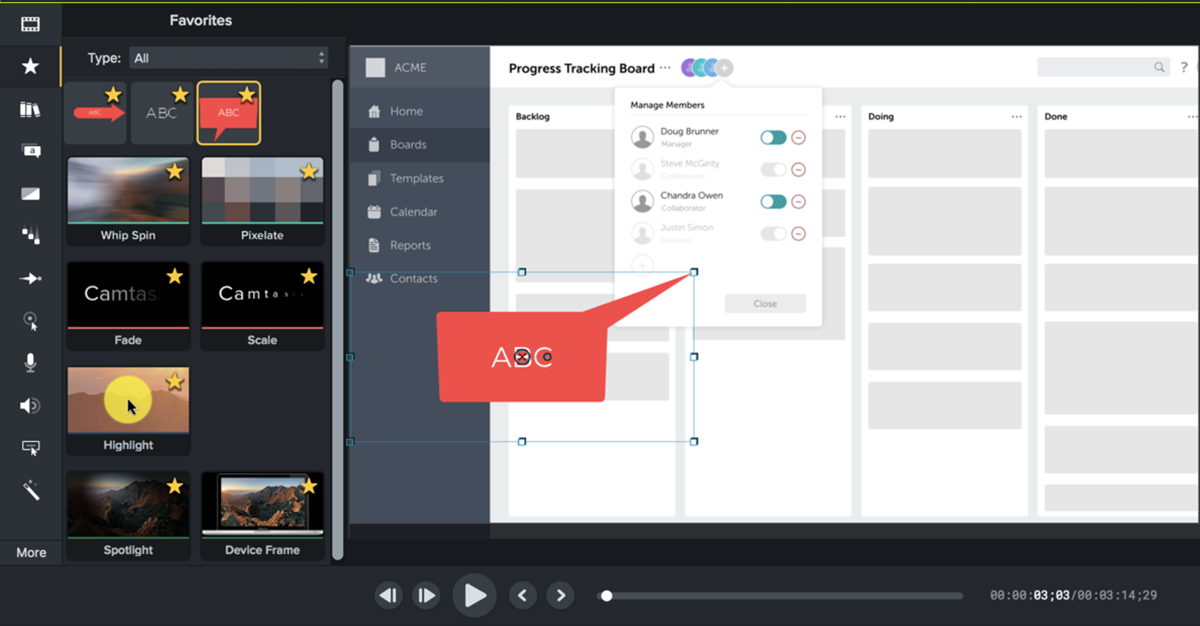The image size is (1200, 626).
Task: Click the board search field
Action: [x=1104, y=67]
